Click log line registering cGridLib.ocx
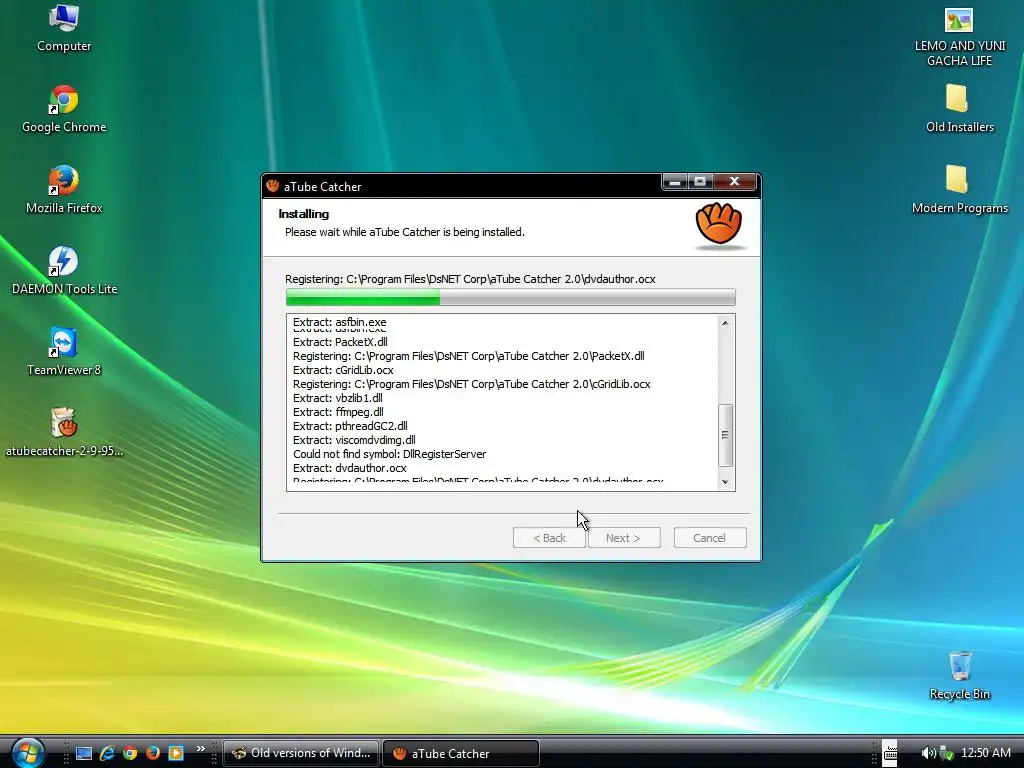Screen dimensions: 1024x768 click(472, 384)
